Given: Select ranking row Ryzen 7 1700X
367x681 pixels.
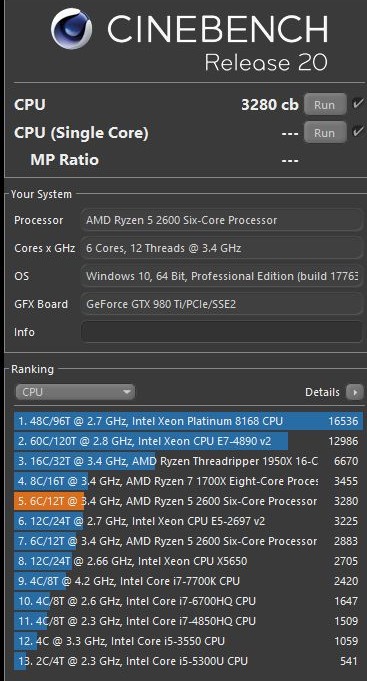Looking at the screenshot, I should point(188,481).
